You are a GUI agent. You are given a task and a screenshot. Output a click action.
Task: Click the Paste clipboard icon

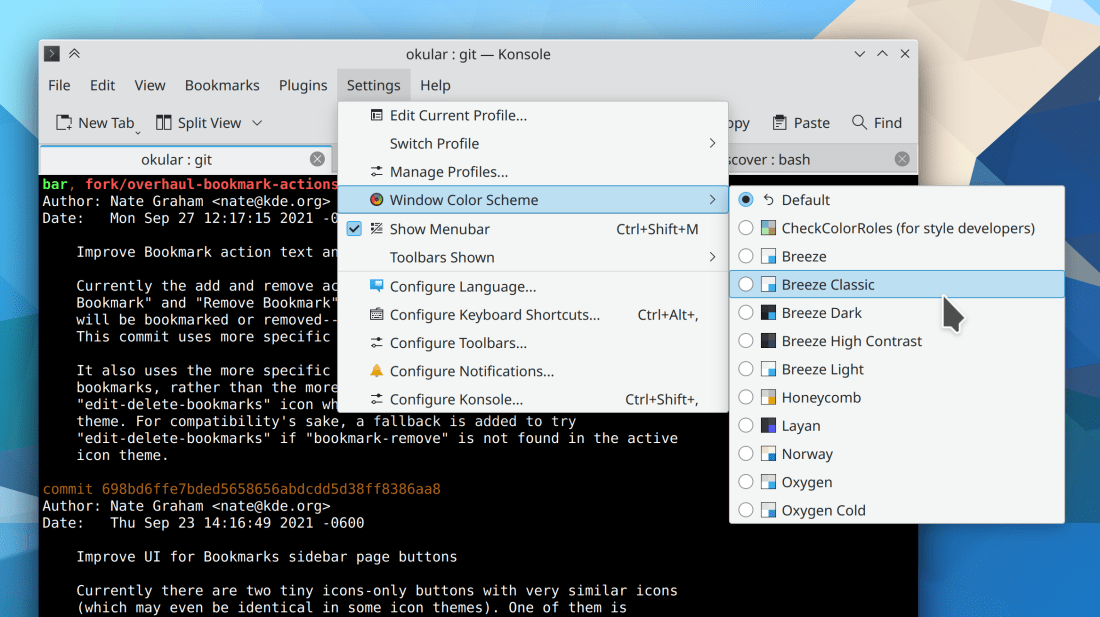pyautogui.click(x=780, y=123)
